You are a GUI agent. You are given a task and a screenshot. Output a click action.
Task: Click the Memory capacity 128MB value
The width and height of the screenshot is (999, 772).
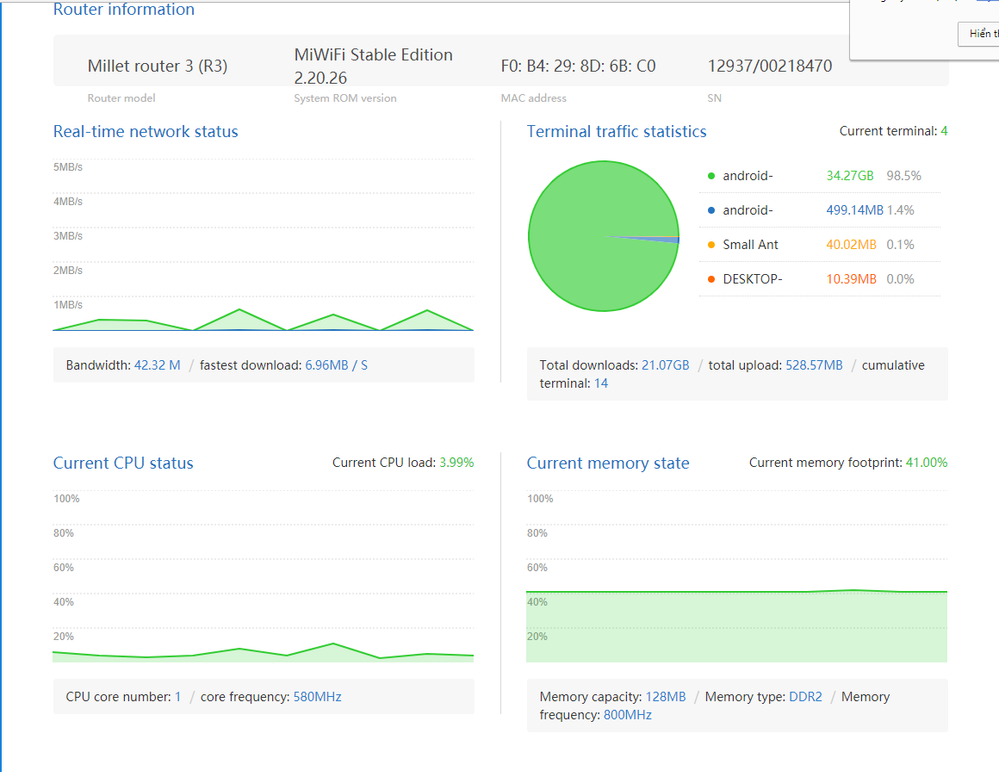coord(666,697)
